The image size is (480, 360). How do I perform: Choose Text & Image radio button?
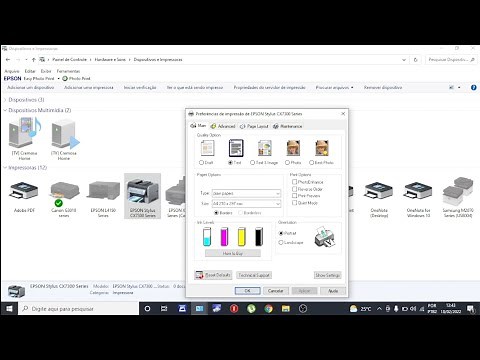coord(252,163)
